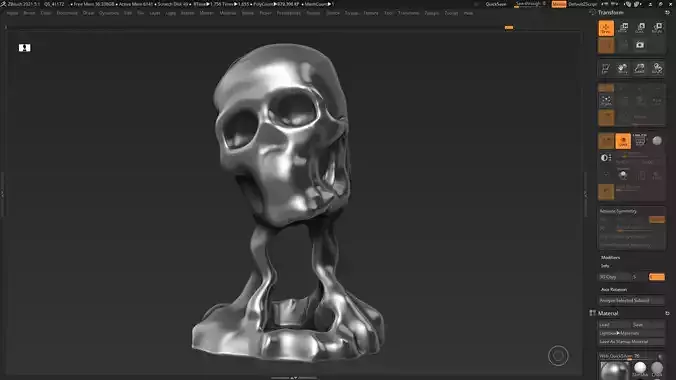Toggle the orange button above Activate Symmetry
Viewport: 676px width, 380px height.
coord(606,192)
